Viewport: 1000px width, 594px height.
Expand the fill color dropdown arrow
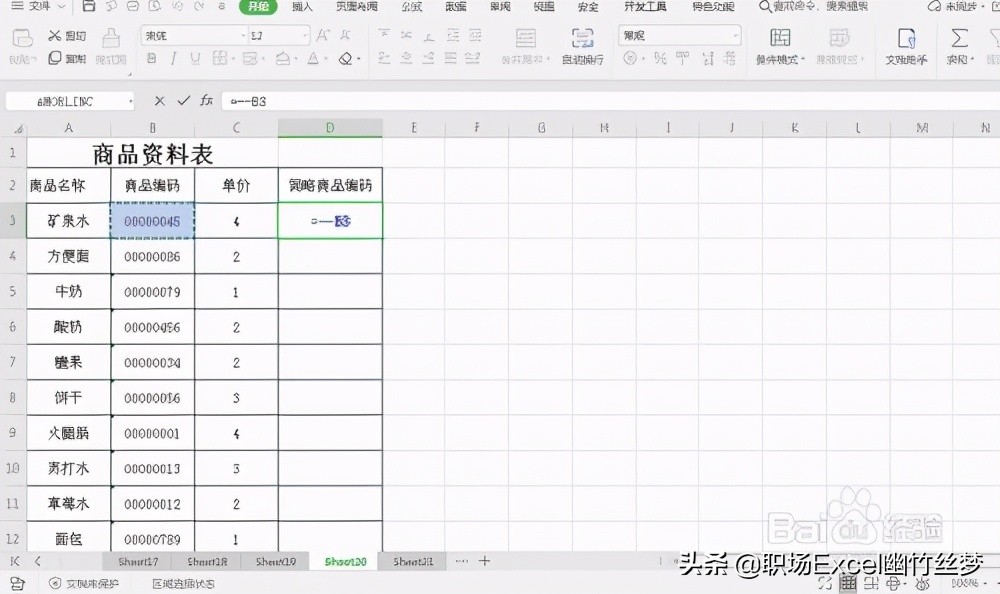click(x=295, y=59)
